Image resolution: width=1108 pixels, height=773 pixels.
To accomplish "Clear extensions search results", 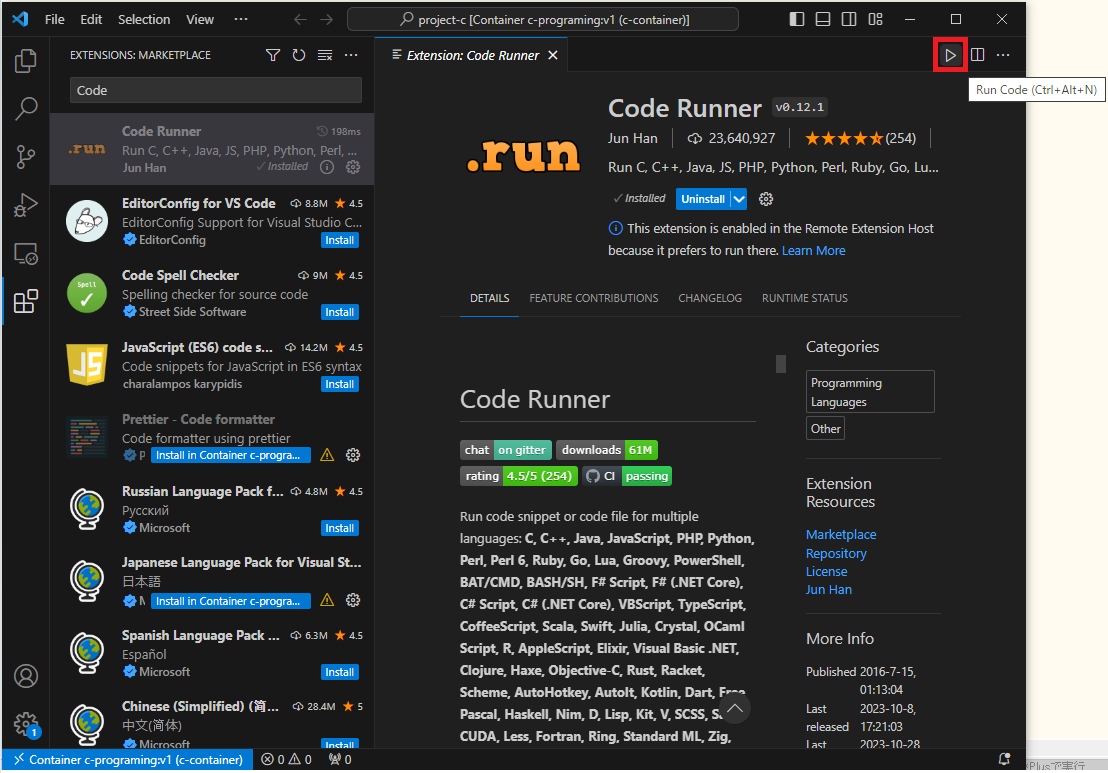I will 325,55.
